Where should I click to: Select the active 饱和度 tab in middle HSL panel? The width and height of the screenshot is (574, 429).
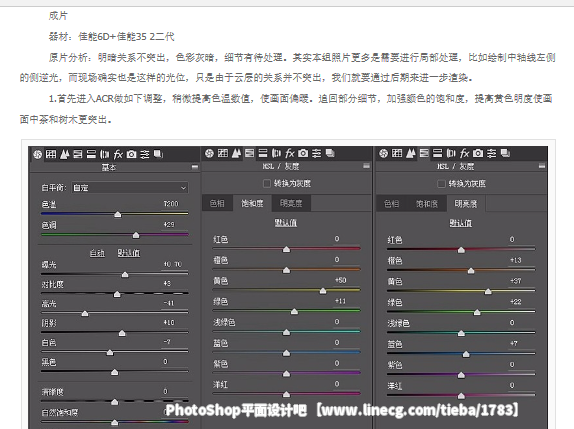[x=252, y=203]
